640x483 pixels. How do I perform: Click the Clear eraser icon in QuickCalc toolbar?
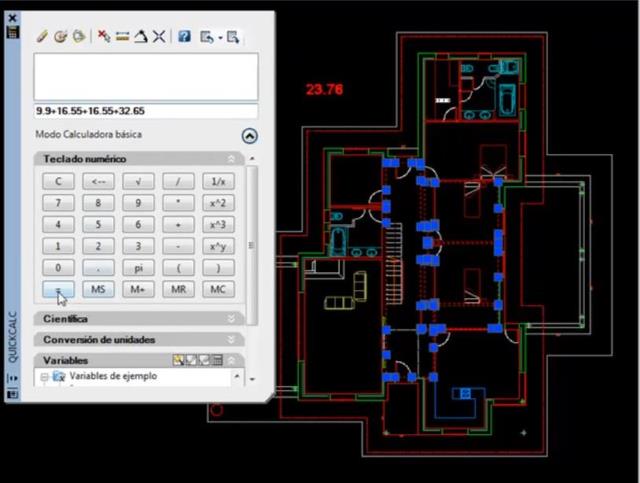pos(42,37)
